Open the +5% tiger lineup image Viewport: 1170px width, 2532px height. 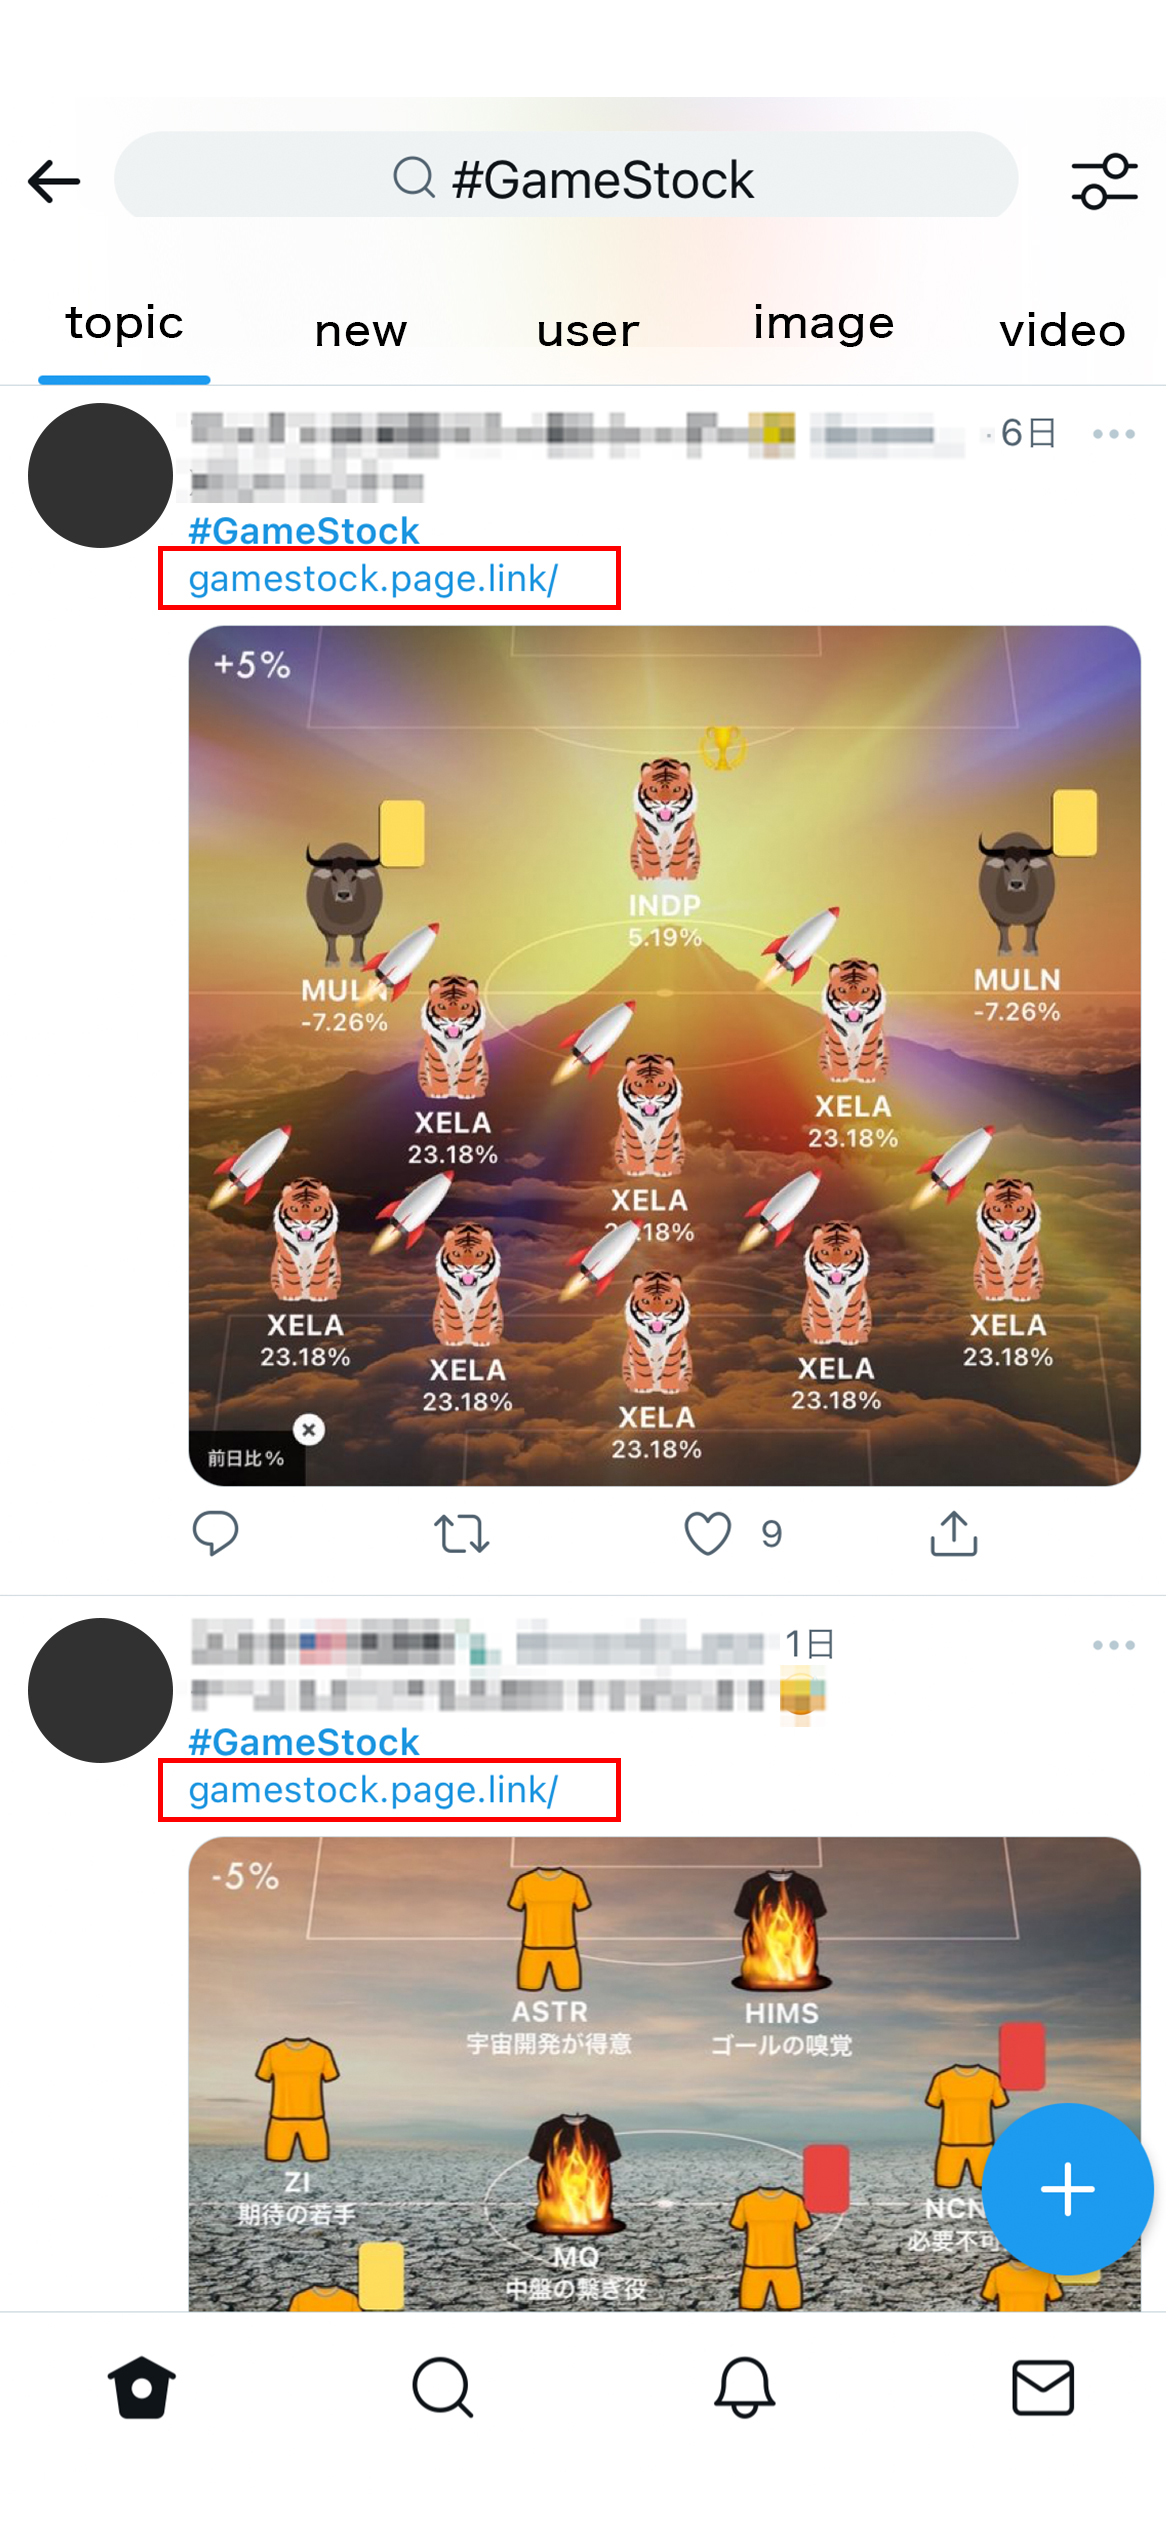(664, 1056)
